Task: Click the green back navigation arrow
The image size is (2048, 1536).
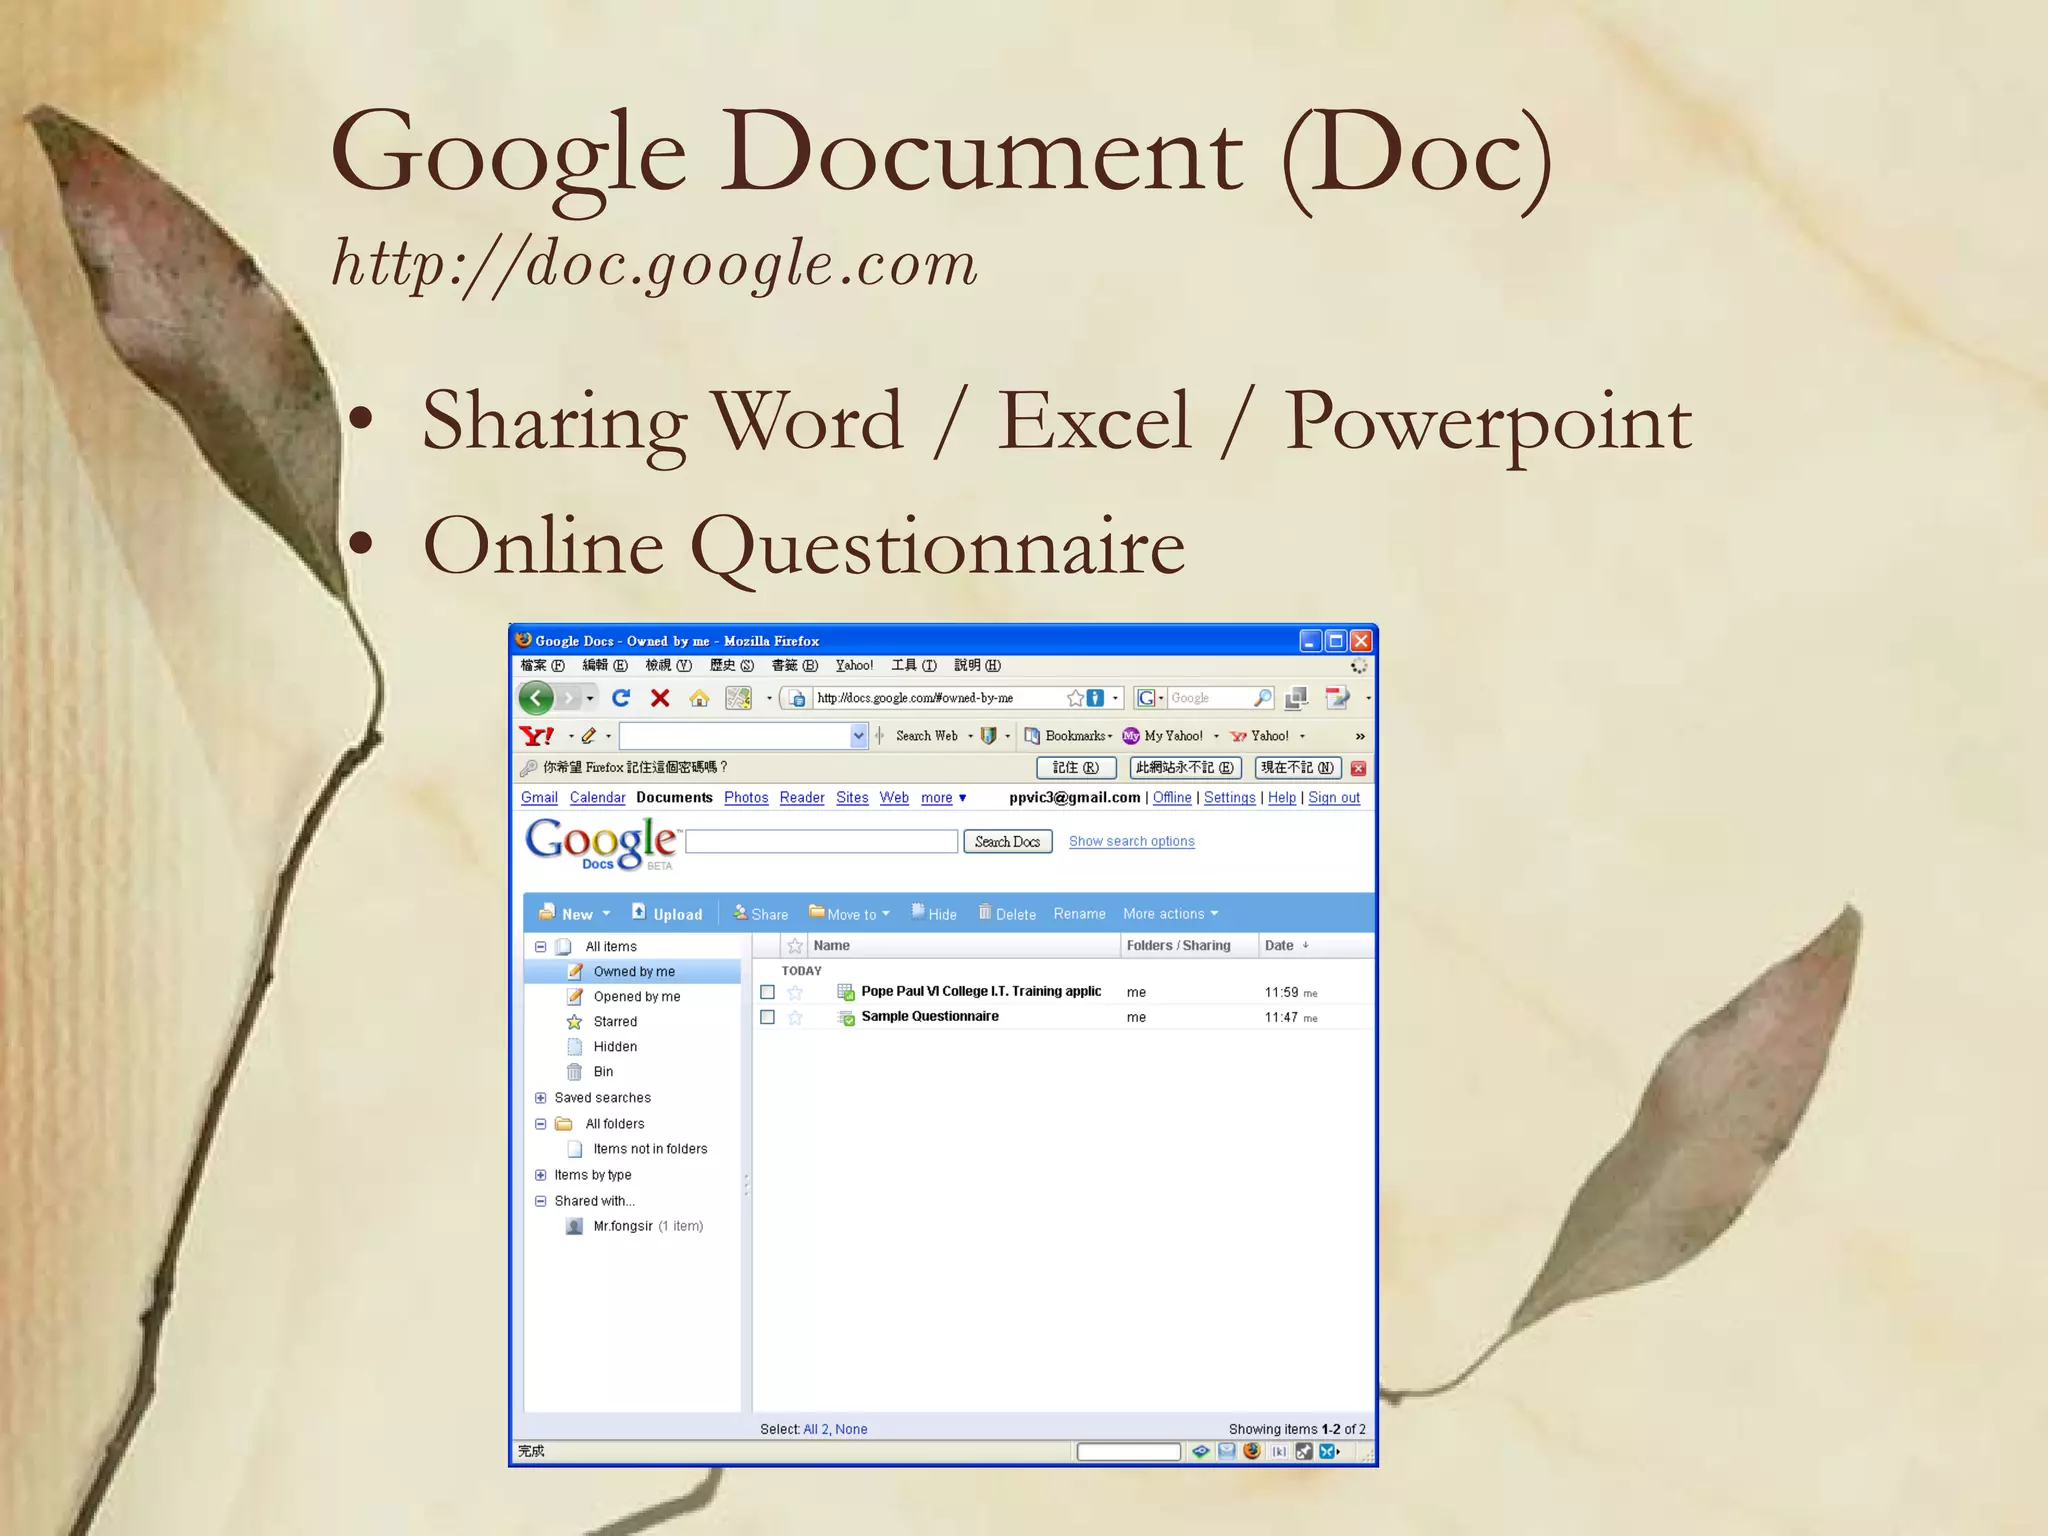Action: coord(536,698)
